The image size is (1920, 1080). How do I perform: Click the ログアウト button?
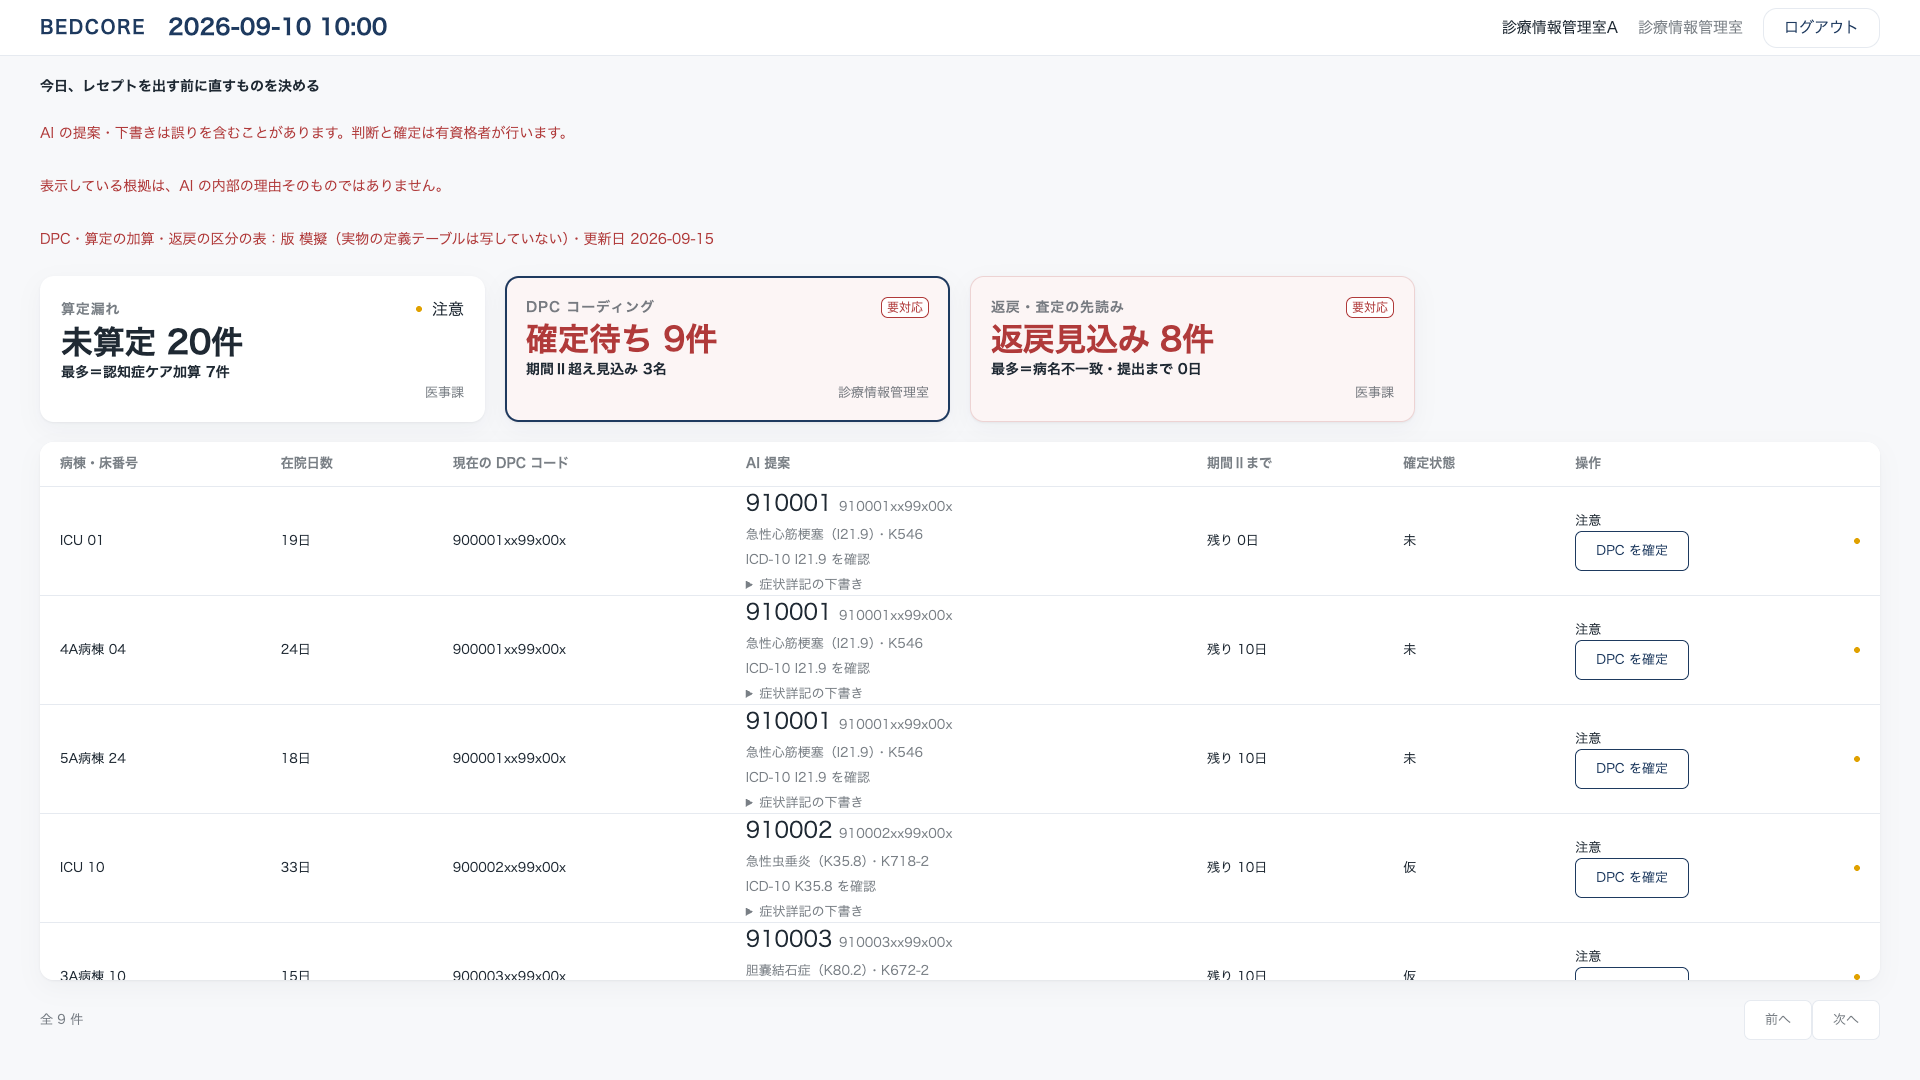(x=1821, y=28)
